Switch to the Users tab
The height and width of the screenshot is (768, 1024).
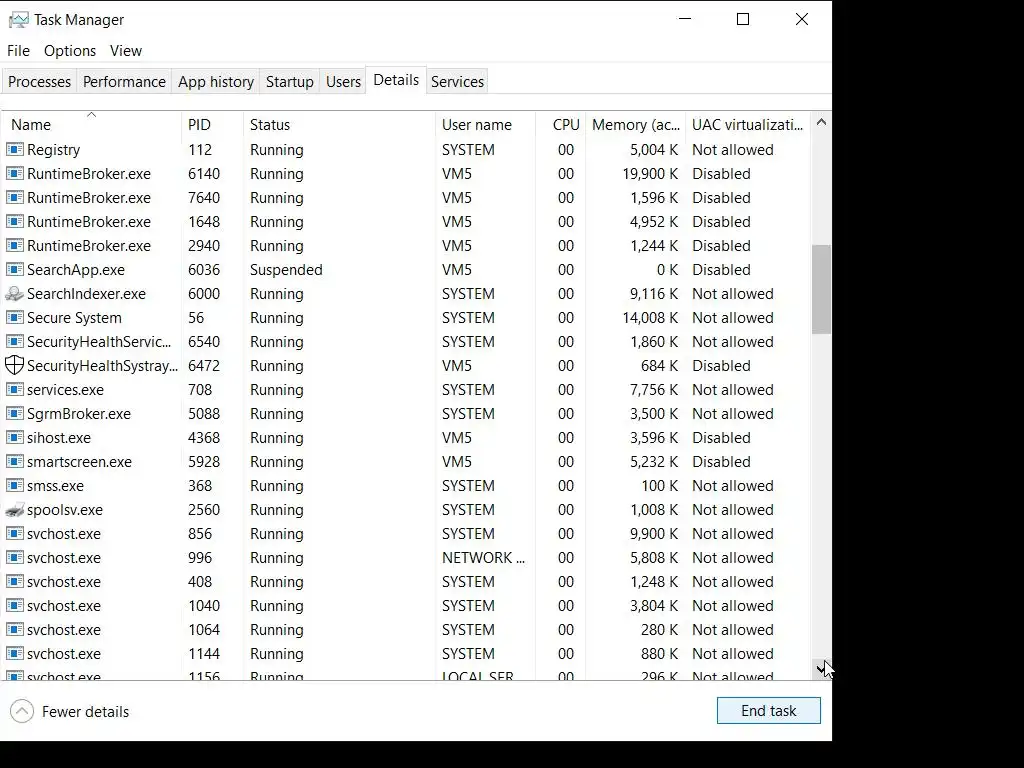click(343, 82)
